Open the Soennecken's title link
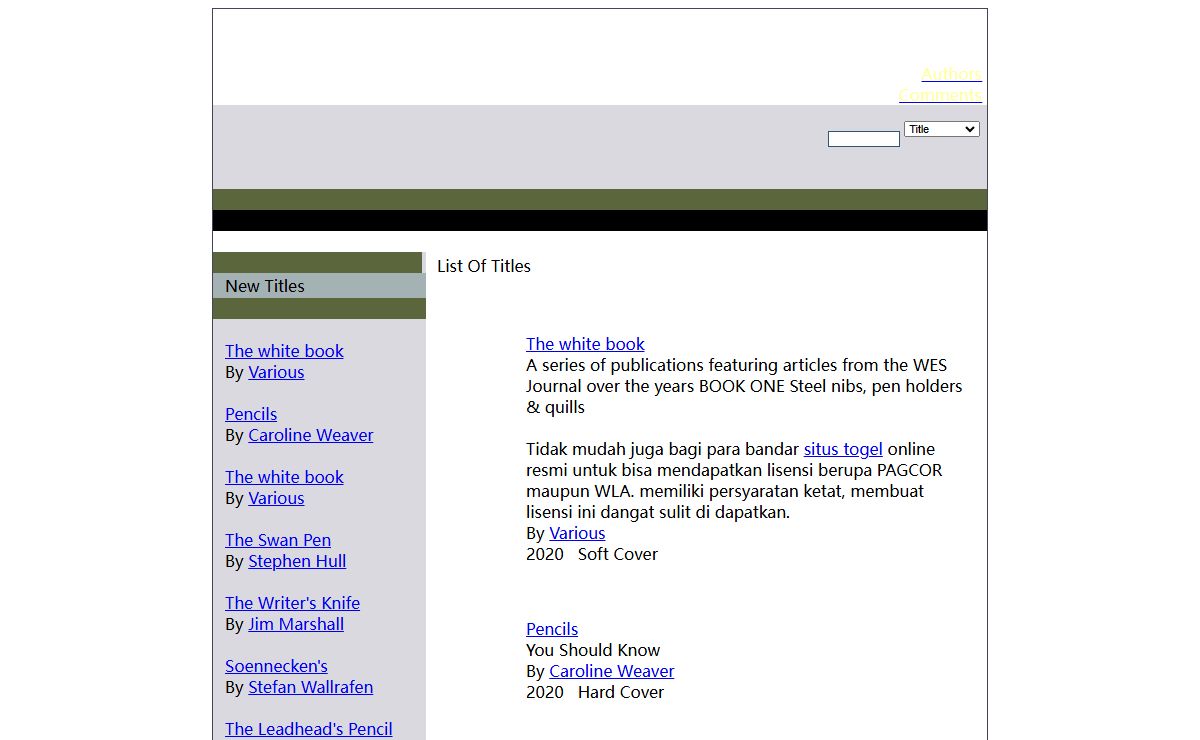 276,666
